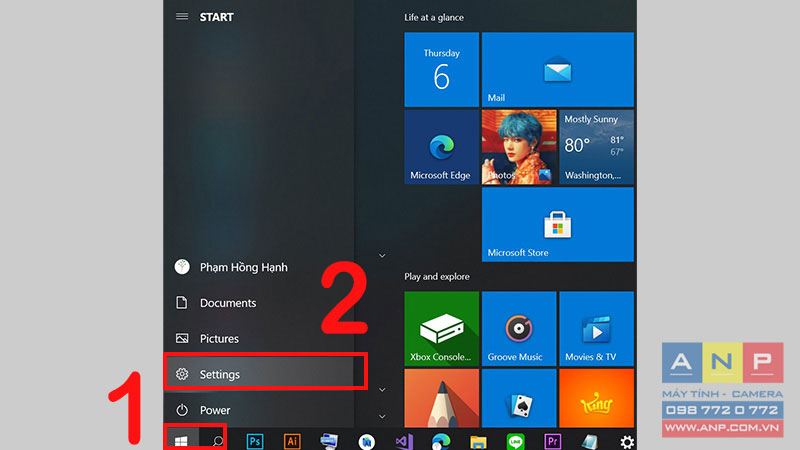The width and height of the screenshot is (800, 450).
Task: Open the Photos tile
Action: 519,147
